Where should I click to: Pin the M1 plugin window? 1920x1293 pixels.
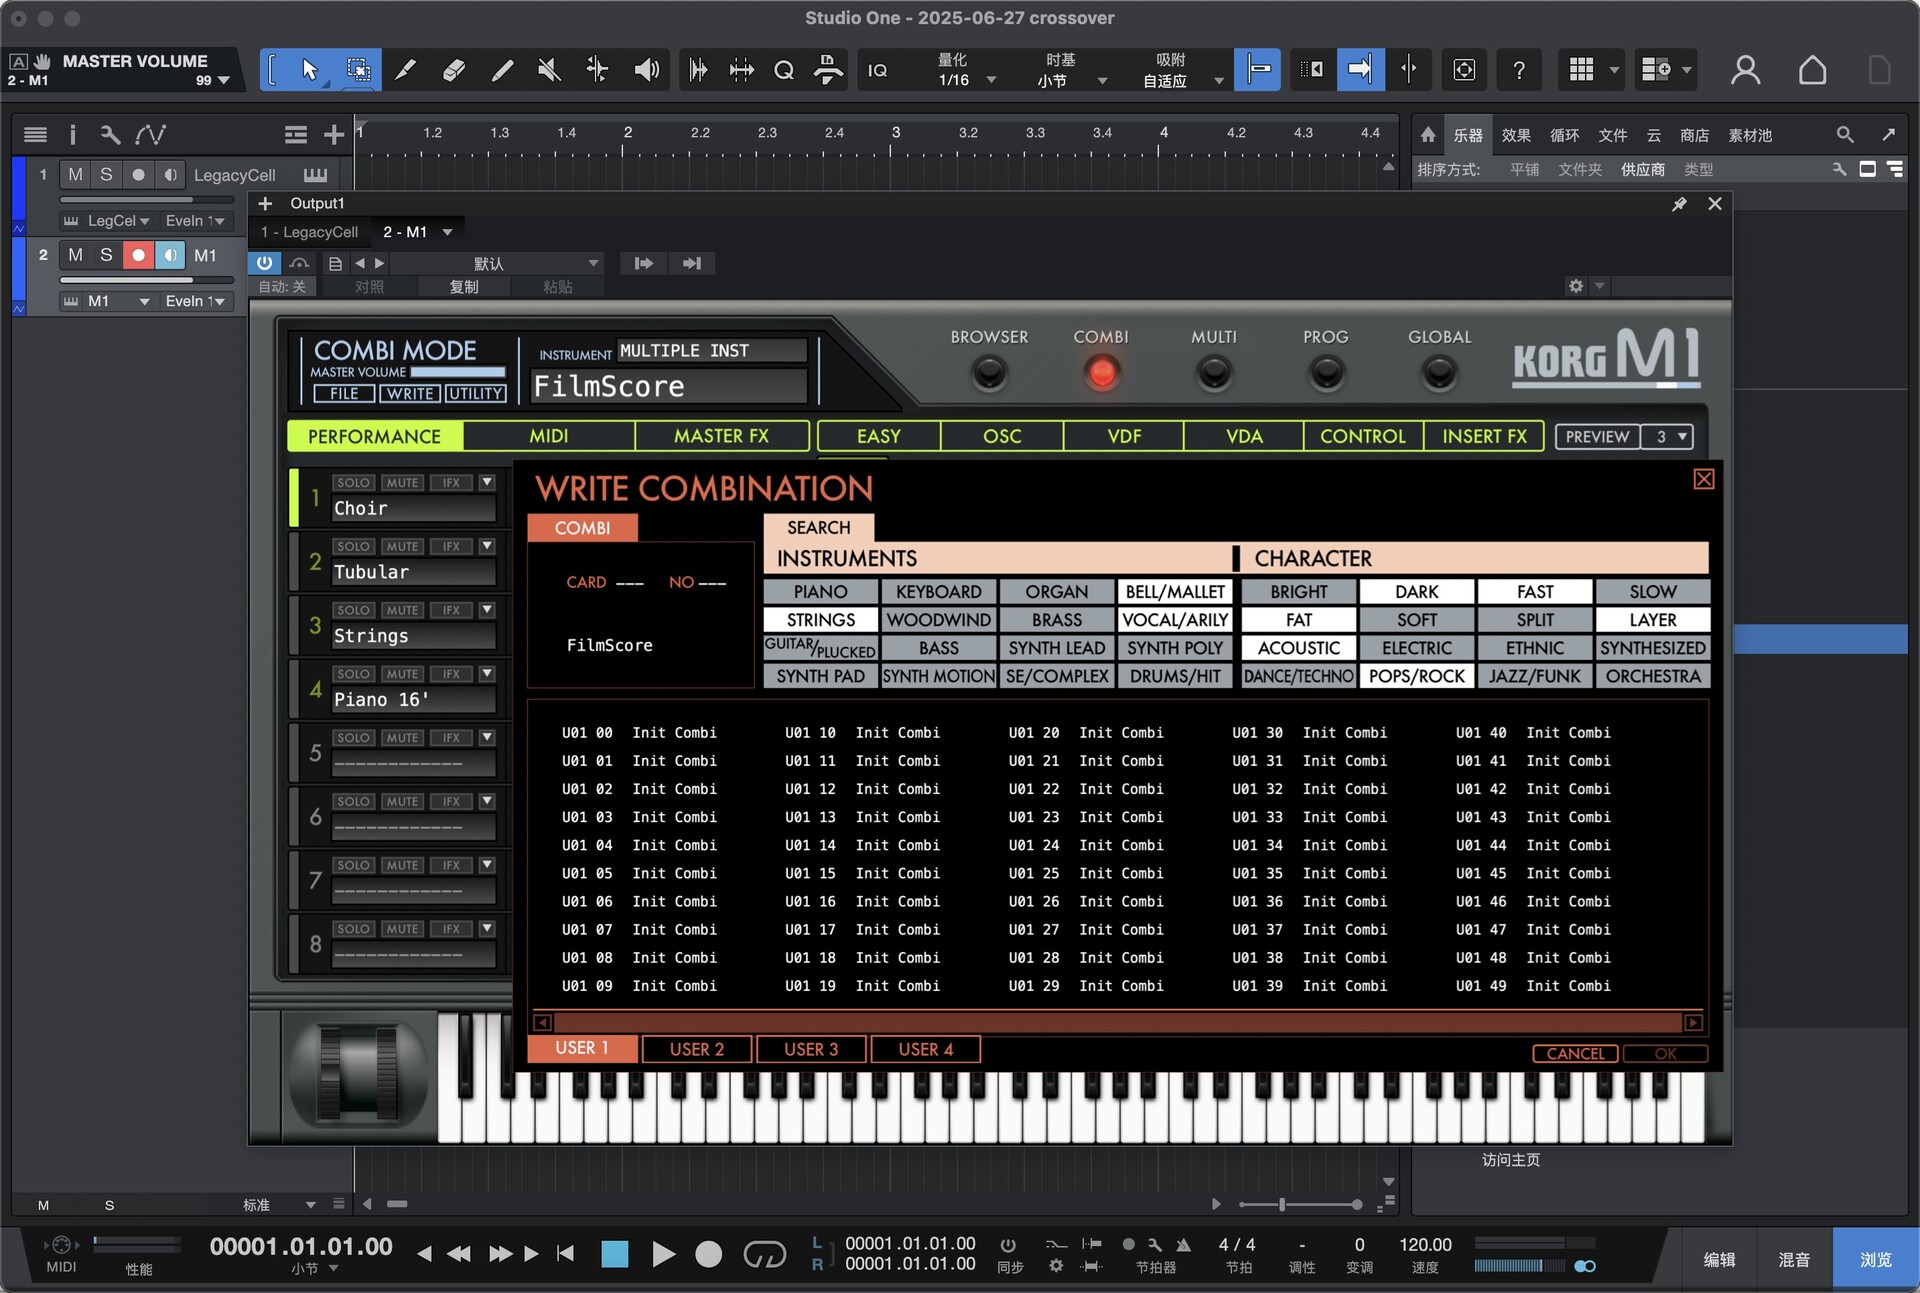(x=1679, y=204)
